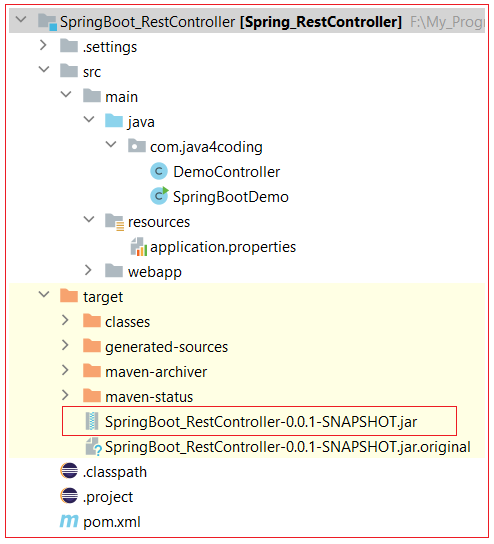Collapse the src folder
This screenshot has height=544, width=494.
point(44,69)
